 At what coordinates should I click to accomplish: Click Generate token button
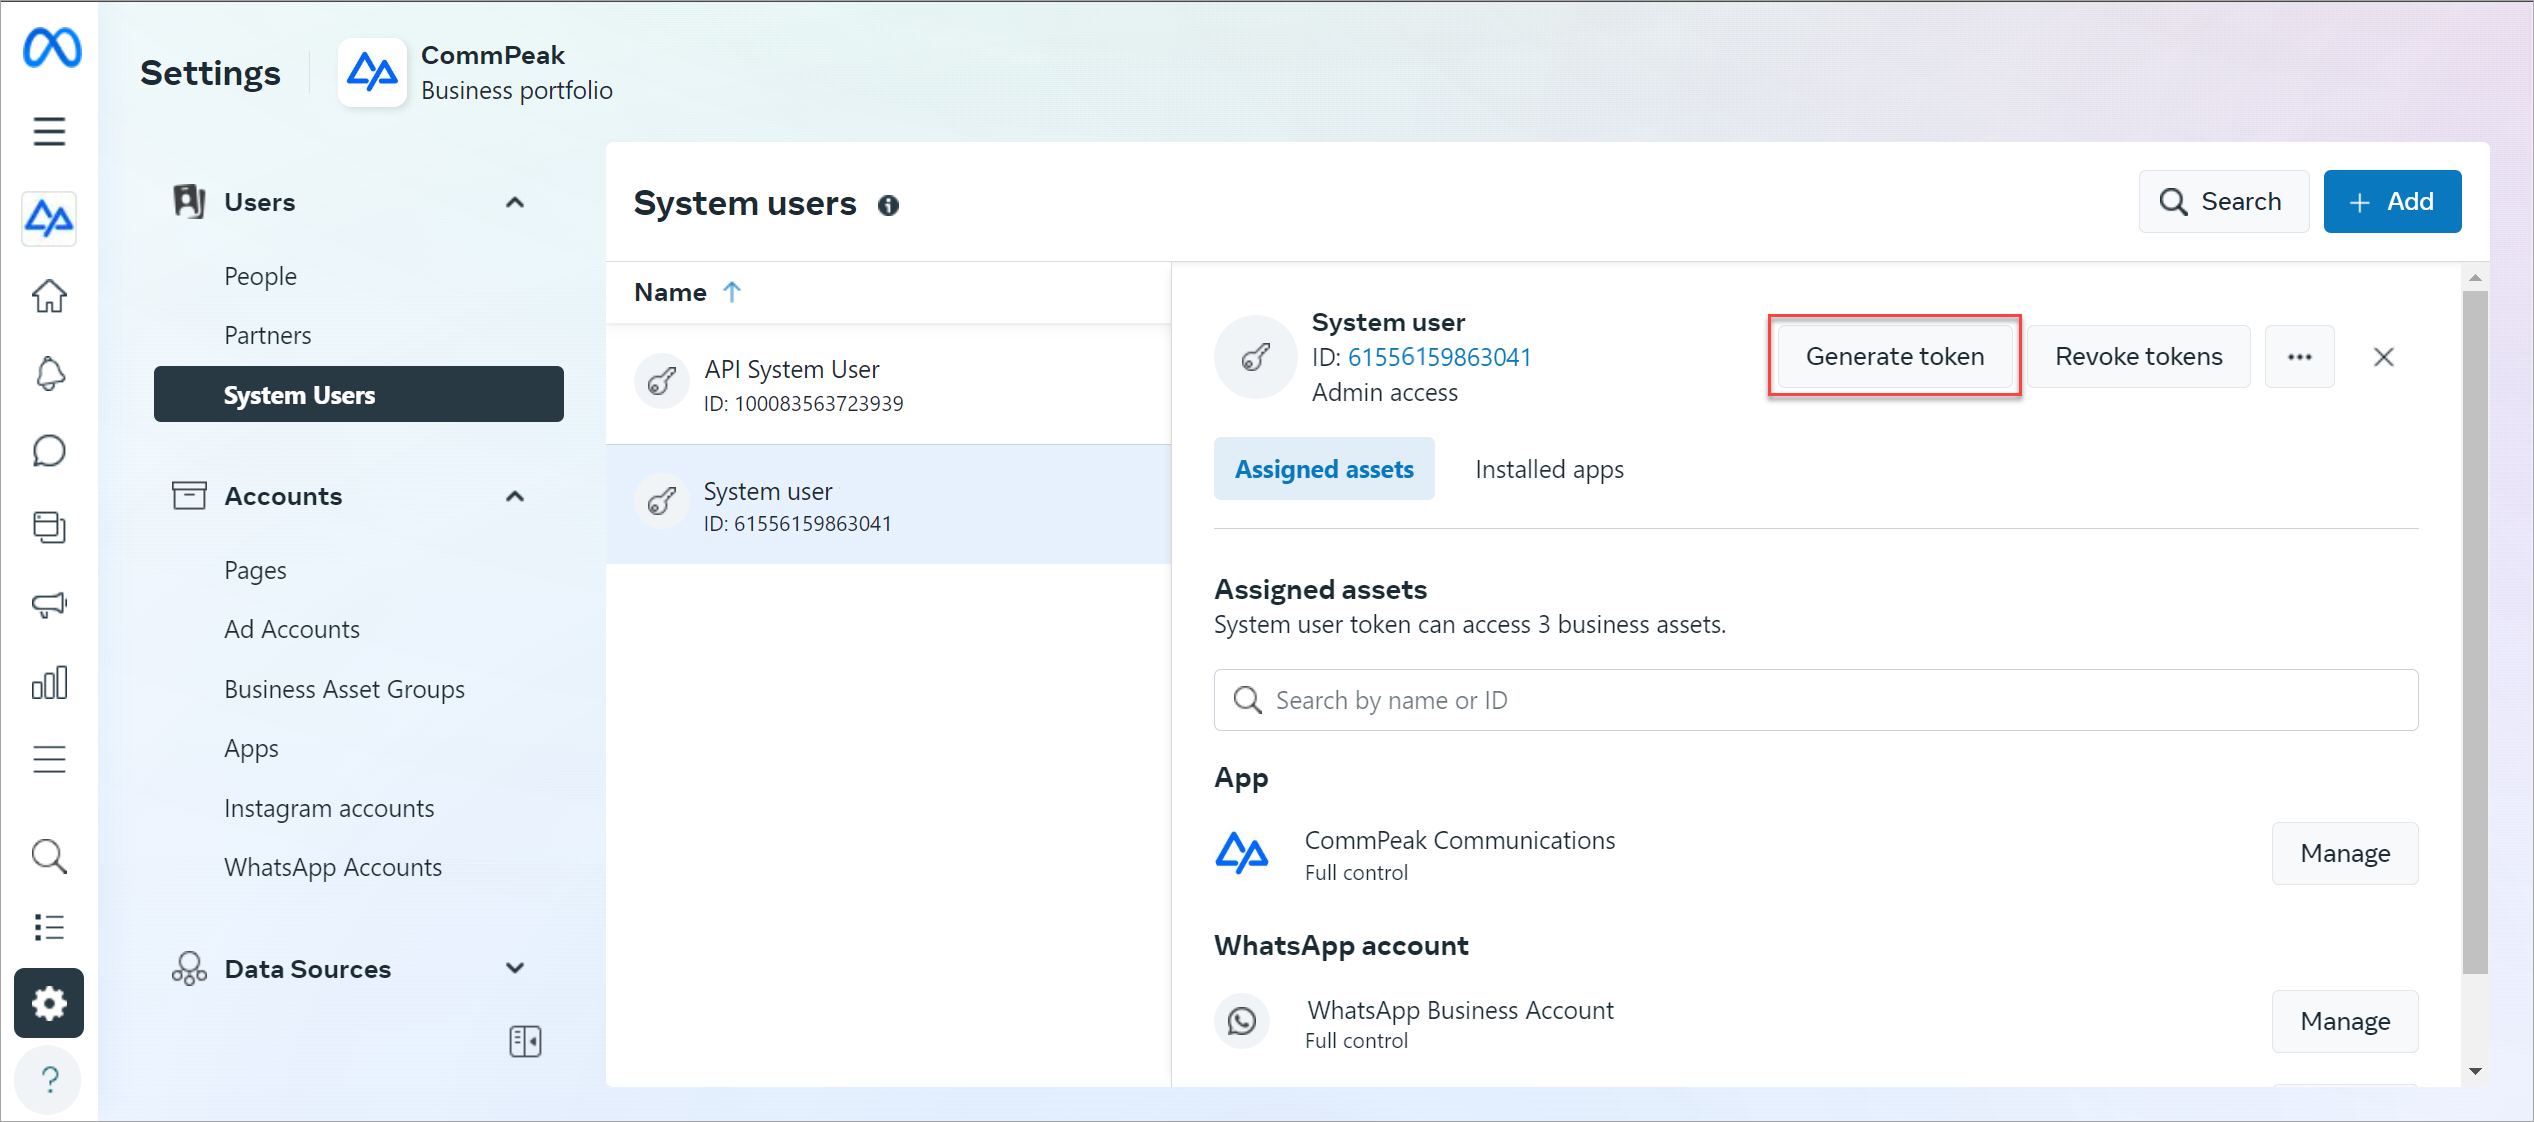pyautogui.click(x=1896, y=357)
